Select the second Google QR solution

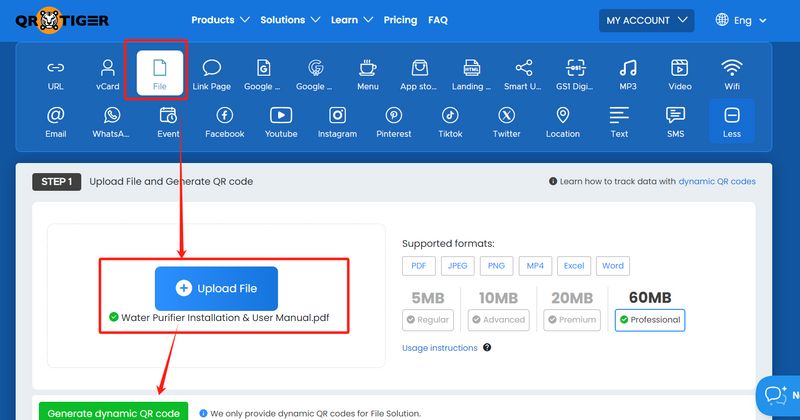(x=314, y=75)
